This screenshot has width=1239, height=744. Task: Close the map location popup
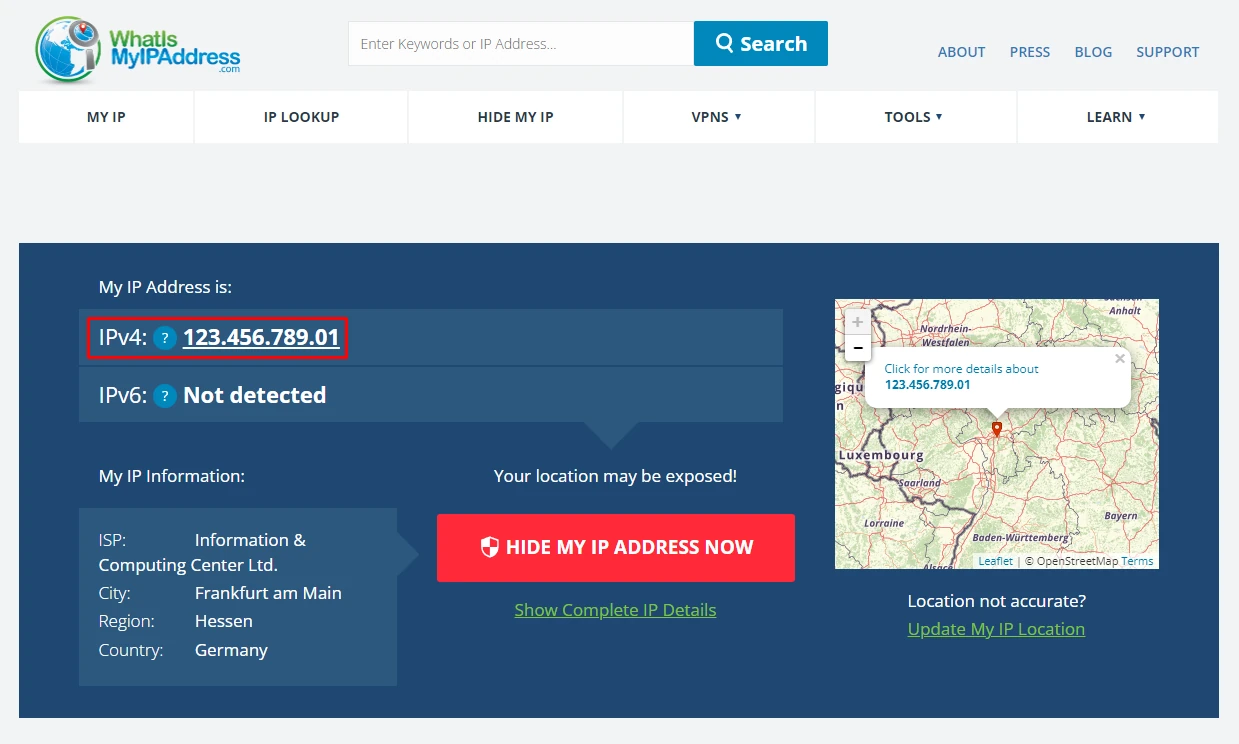click(1119, 359)
